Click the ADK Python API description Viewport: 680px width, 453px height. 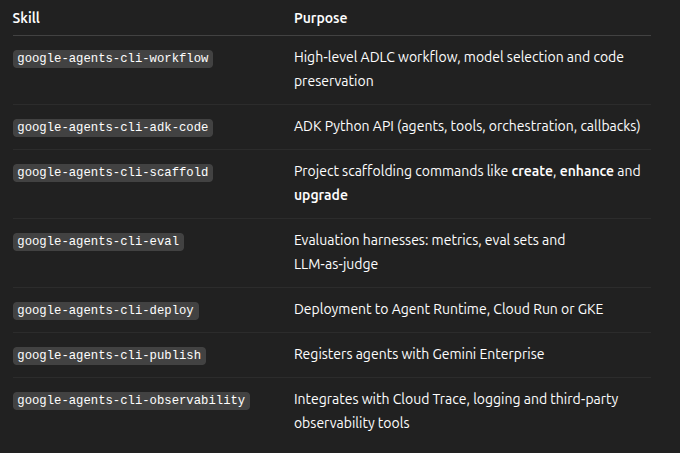467,126
